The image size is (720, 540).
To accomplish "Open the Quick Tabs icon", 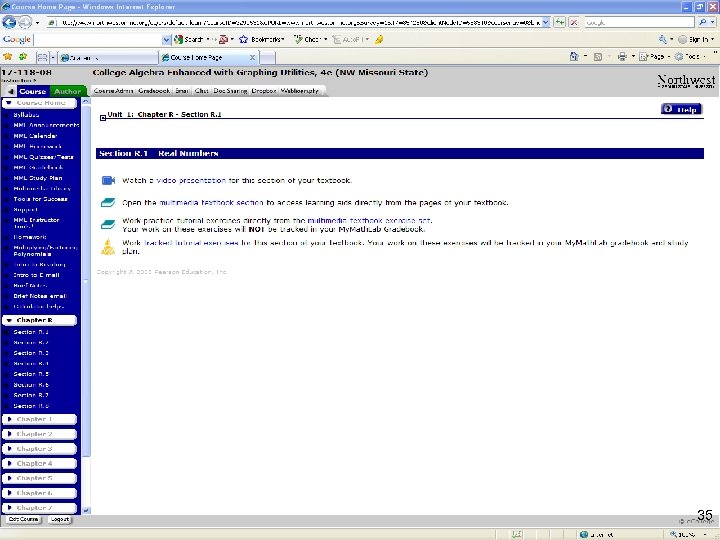I will pyautogui.click(x=42, y=57).
